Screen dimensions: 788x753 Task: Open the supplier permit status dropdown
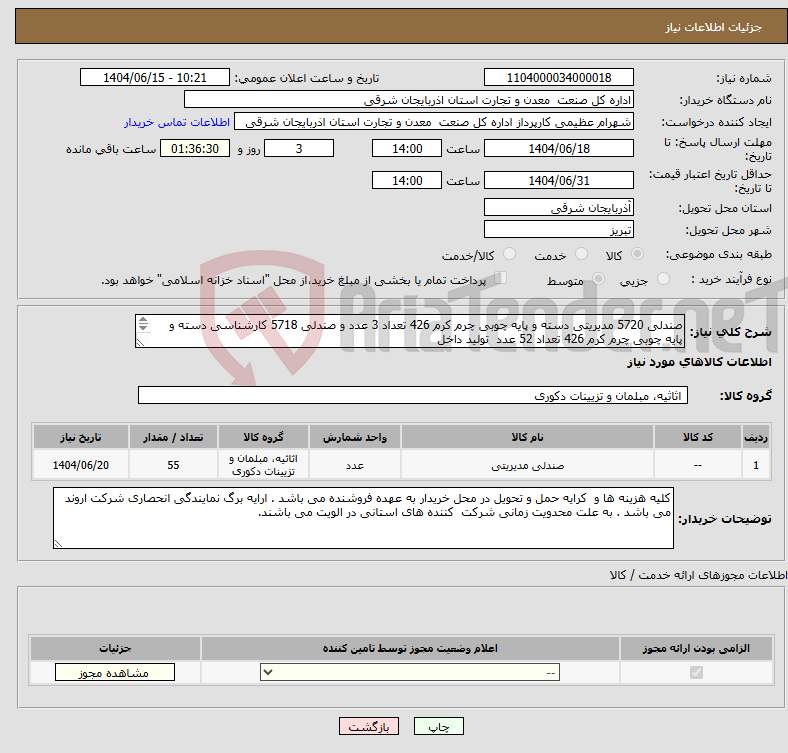point(410,673)
